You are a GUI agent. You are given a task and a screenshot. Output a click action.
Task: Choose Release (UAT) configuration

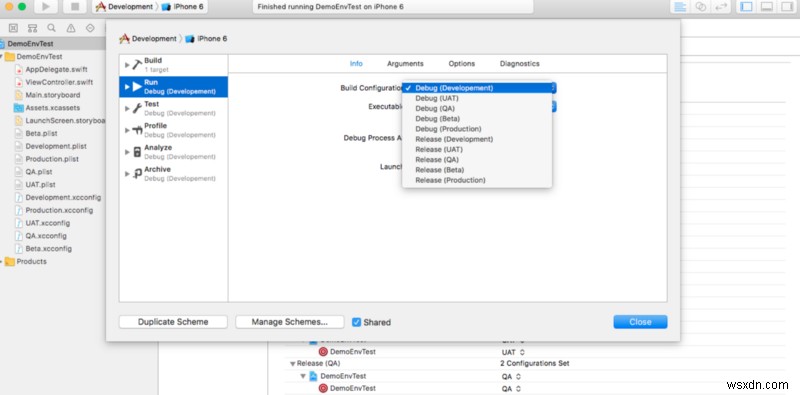pyautogui.click(x=477, y=149)
